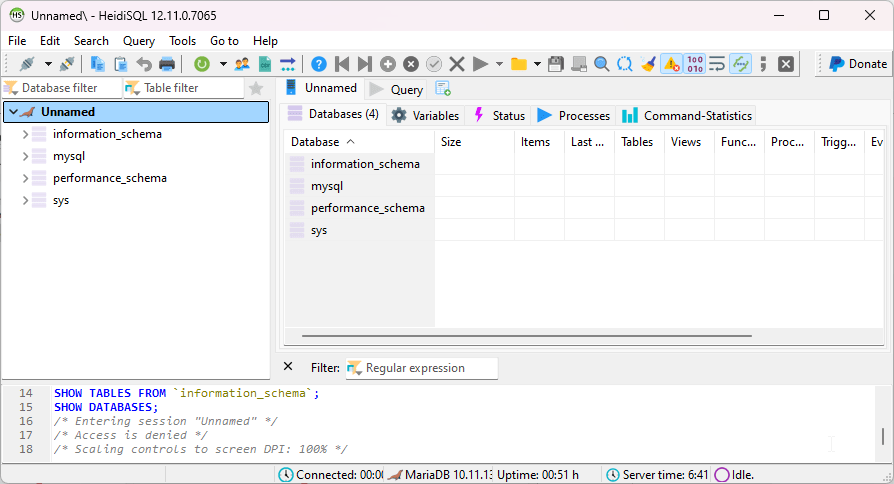Expand the information_schema tree node
Viewport: 894px width, 484px height.
25,134
